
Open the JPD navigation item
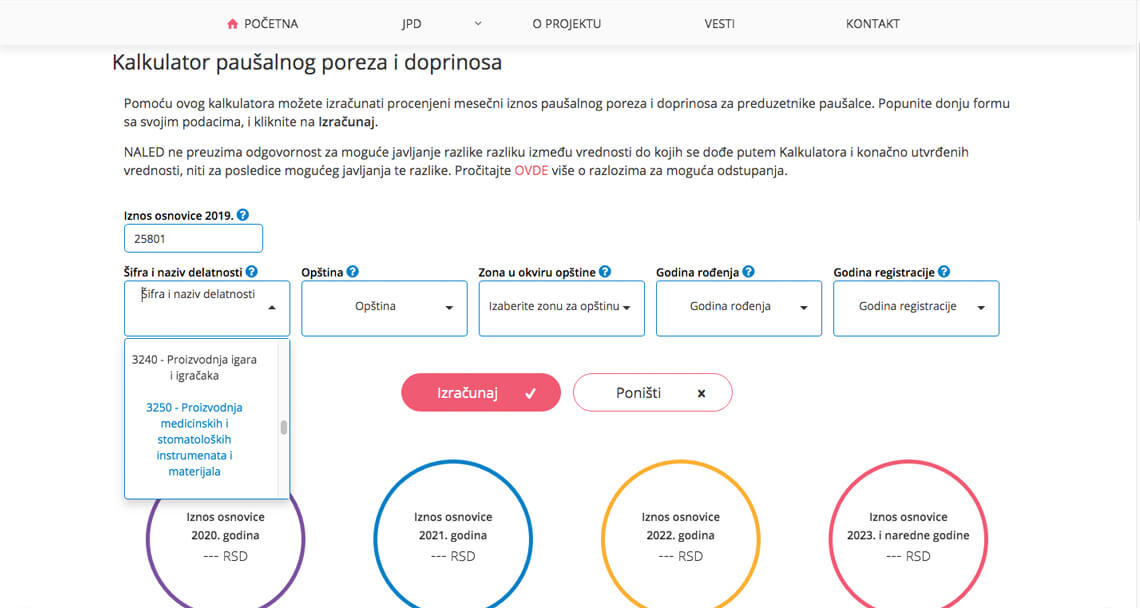(412, 24)
